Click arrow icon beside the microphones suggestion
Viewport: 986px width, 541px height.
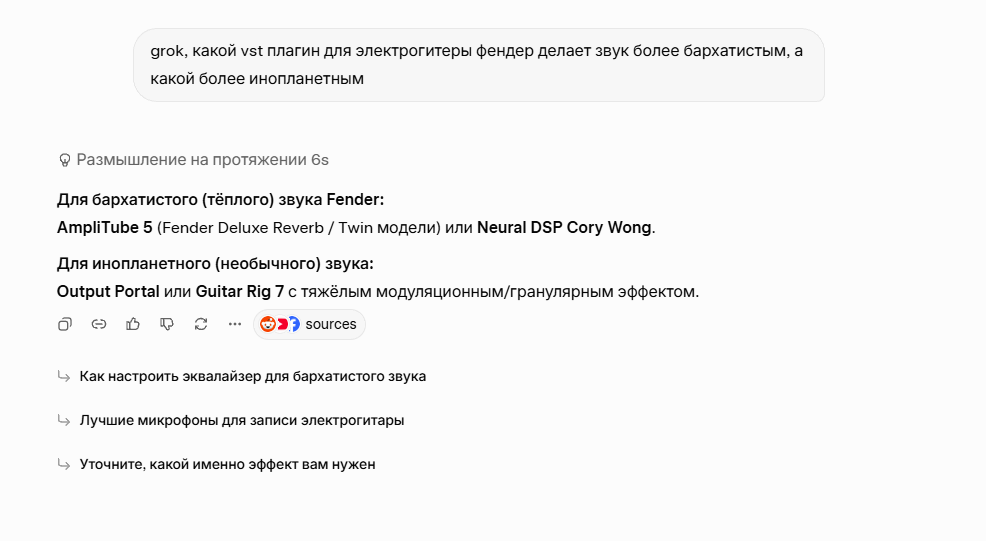coord(64,420)
